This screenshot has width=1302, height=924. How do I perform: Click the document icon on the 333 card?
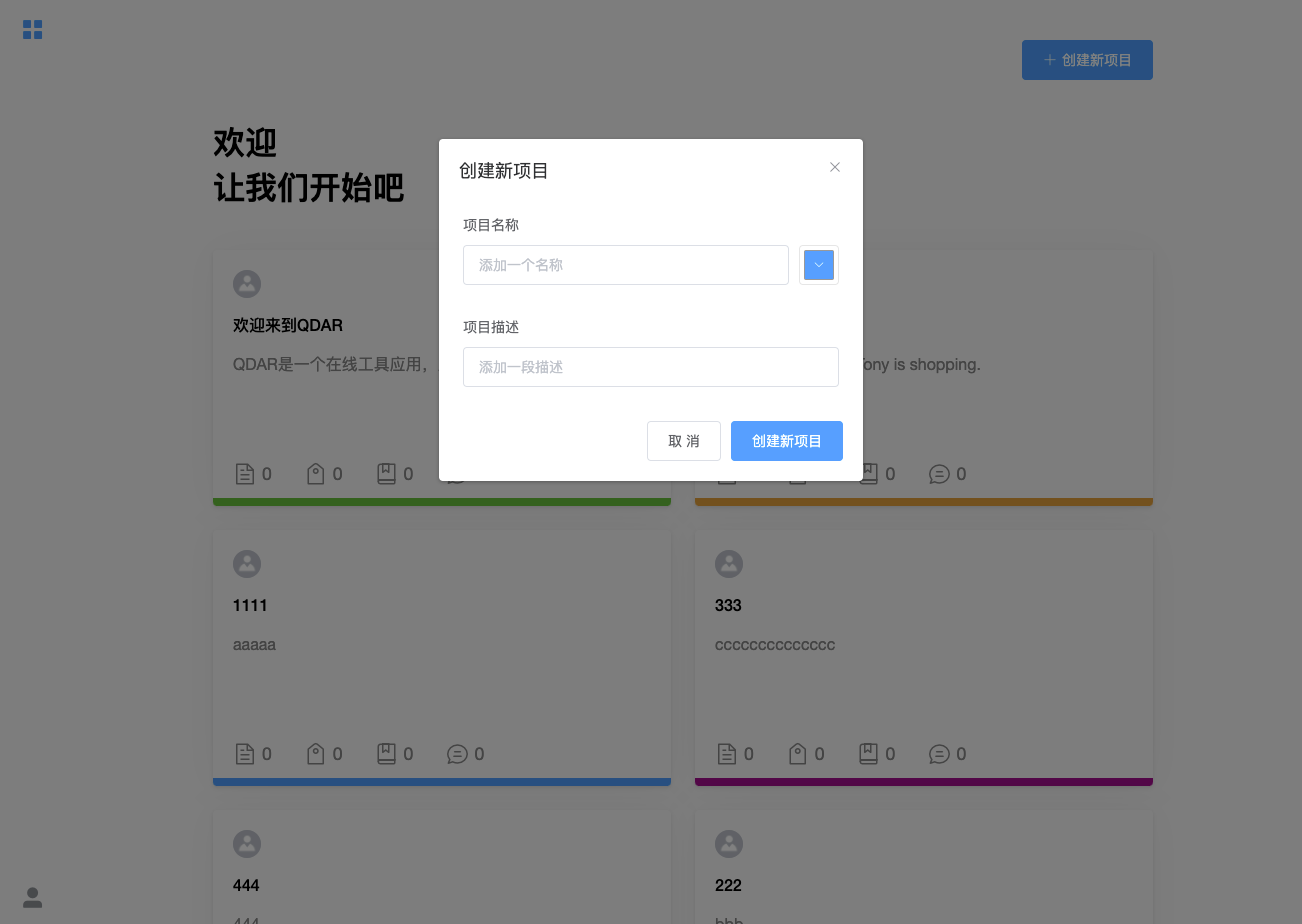(x=727, y=754)
